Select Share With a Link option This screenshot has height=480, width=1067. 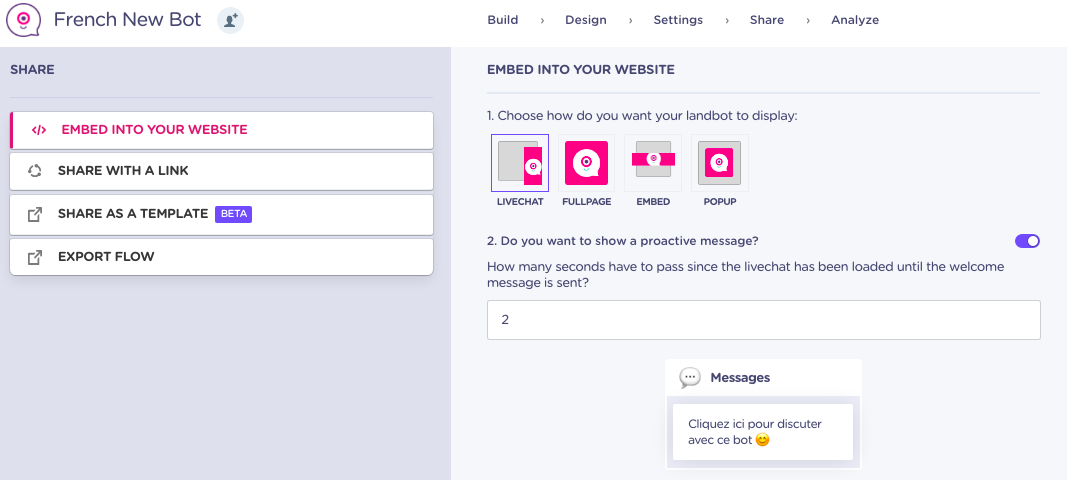[222, 171]
